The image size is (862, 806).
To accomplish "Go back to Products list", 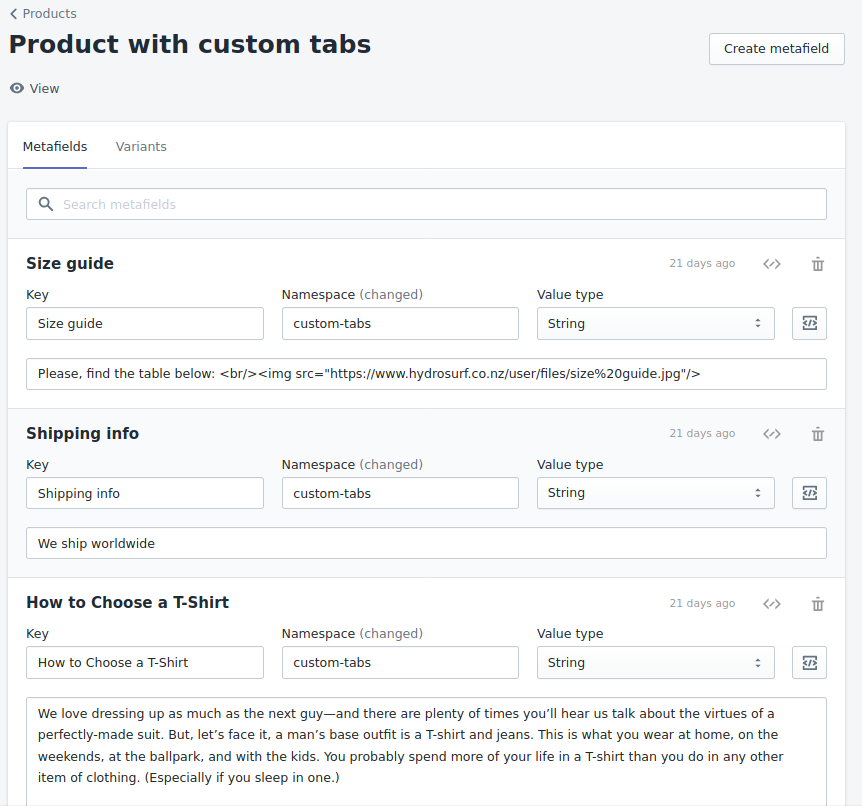I will 43,14.
